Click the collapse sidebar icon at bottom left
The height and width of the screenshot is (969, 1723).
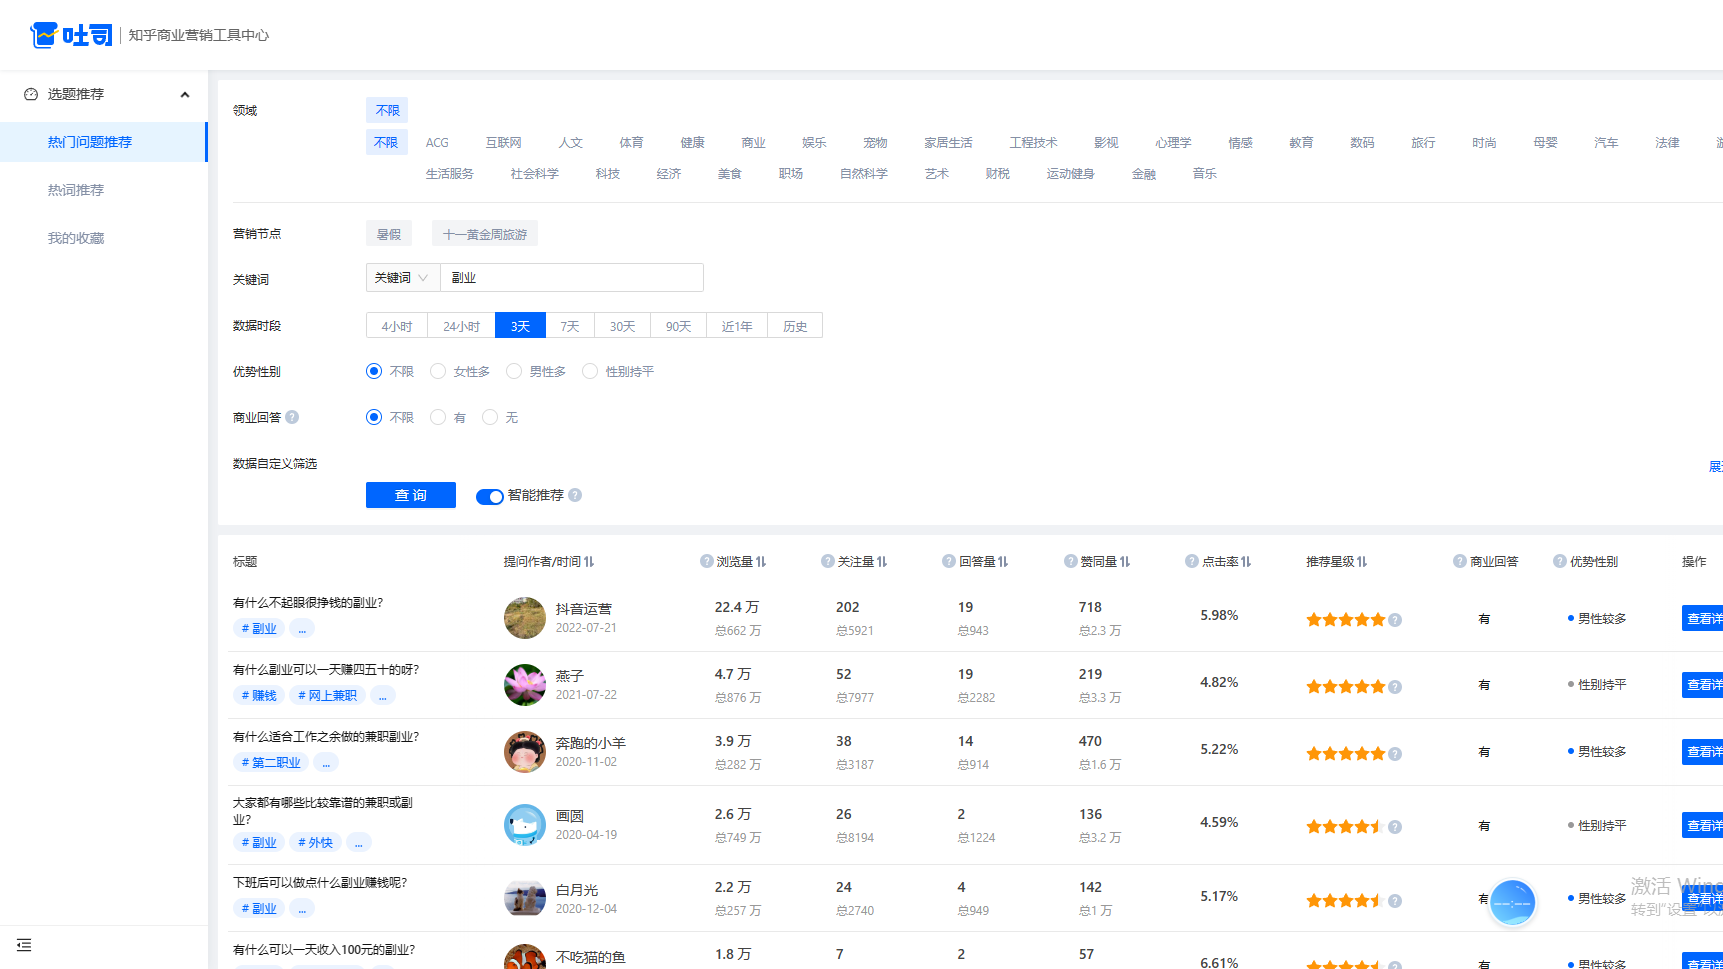tap(24, 945)
